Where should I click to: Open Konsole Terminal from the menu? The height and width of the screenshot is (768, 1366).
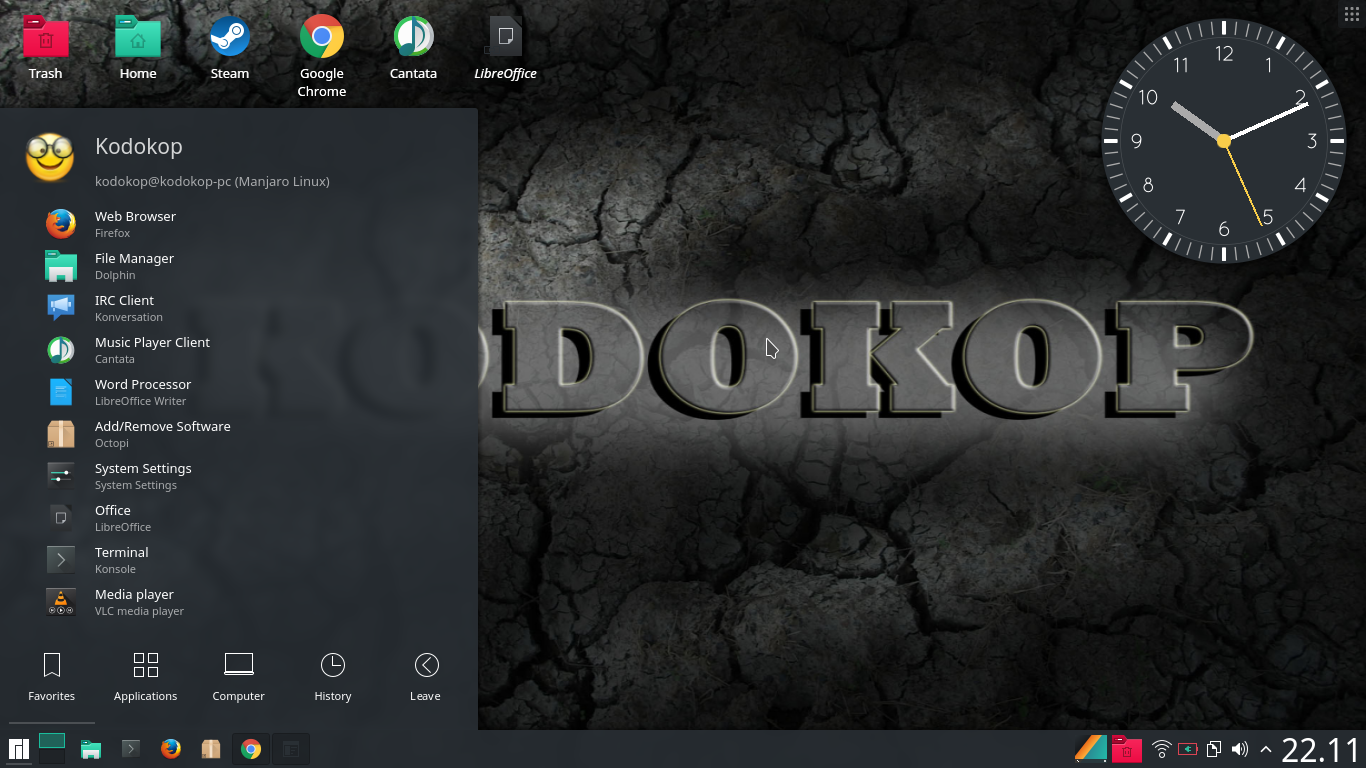tap(121, 560)
